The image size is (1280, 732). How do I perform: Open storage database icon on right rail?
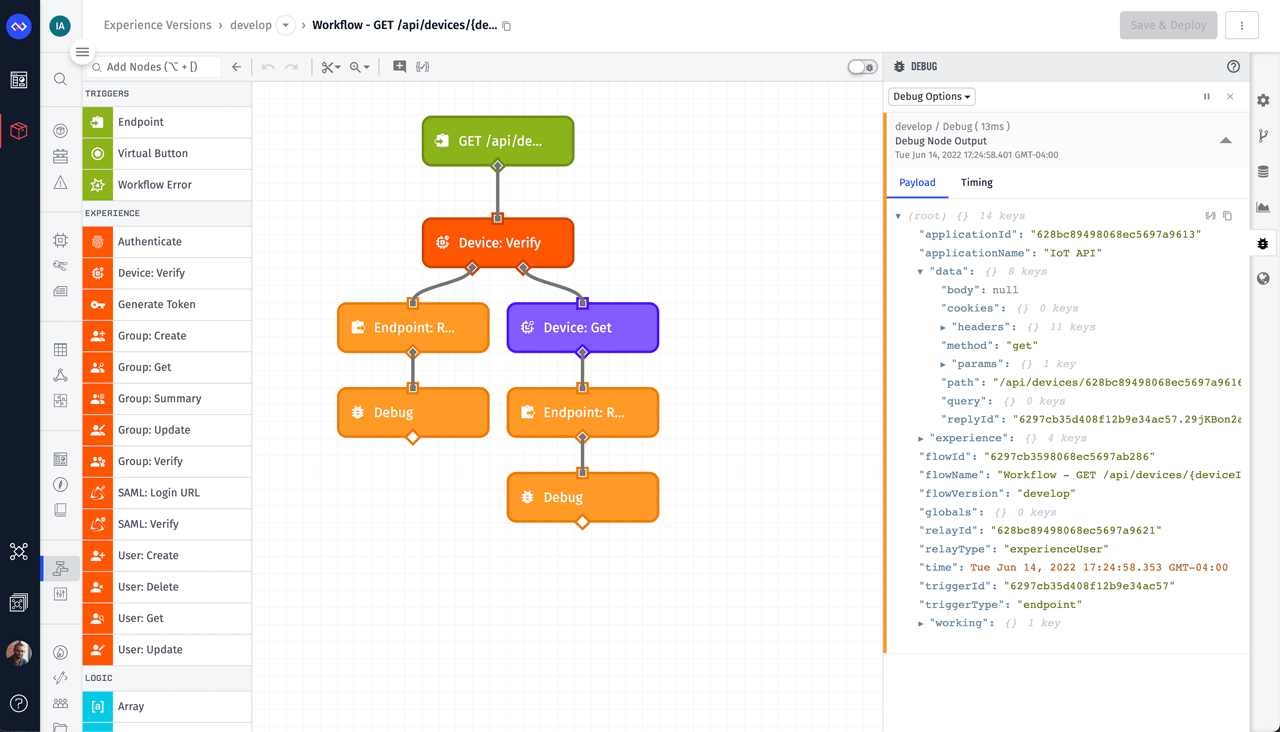pyautogui.click(x=1264, y=172)
